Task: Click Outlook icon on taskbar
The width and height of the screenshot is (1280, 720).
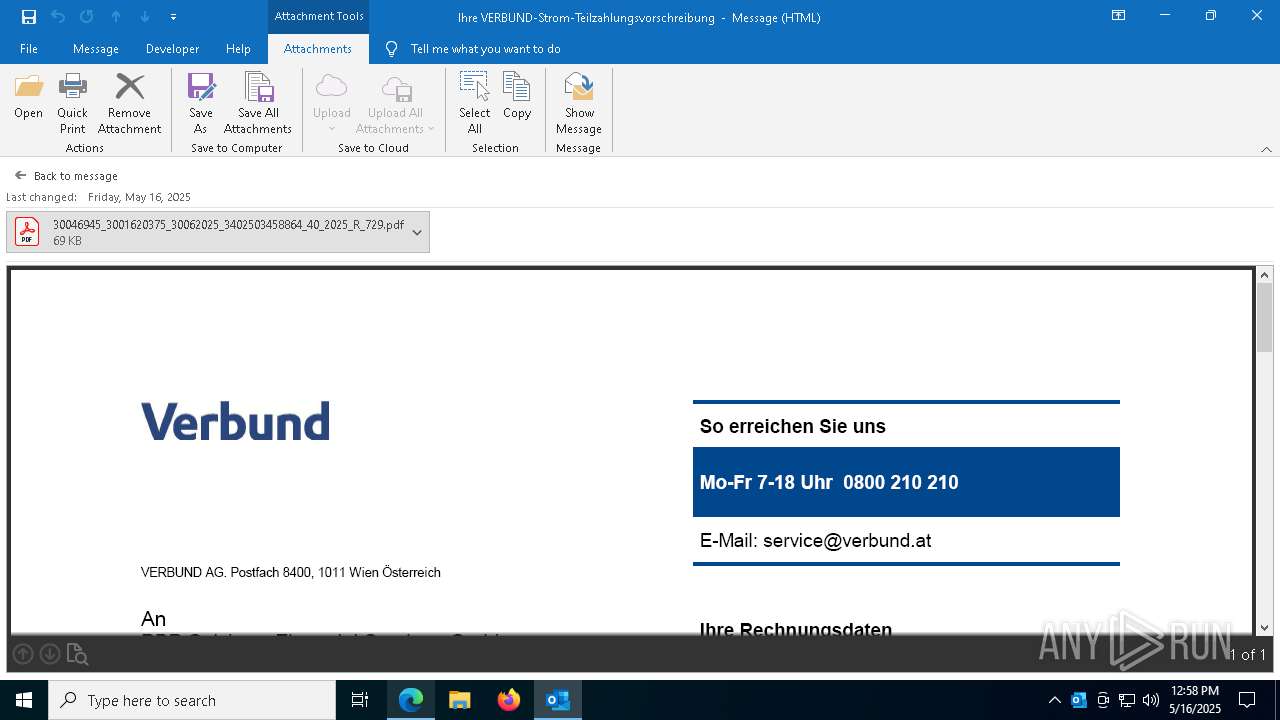Action: pyautogui.click(x=558, y=700)
